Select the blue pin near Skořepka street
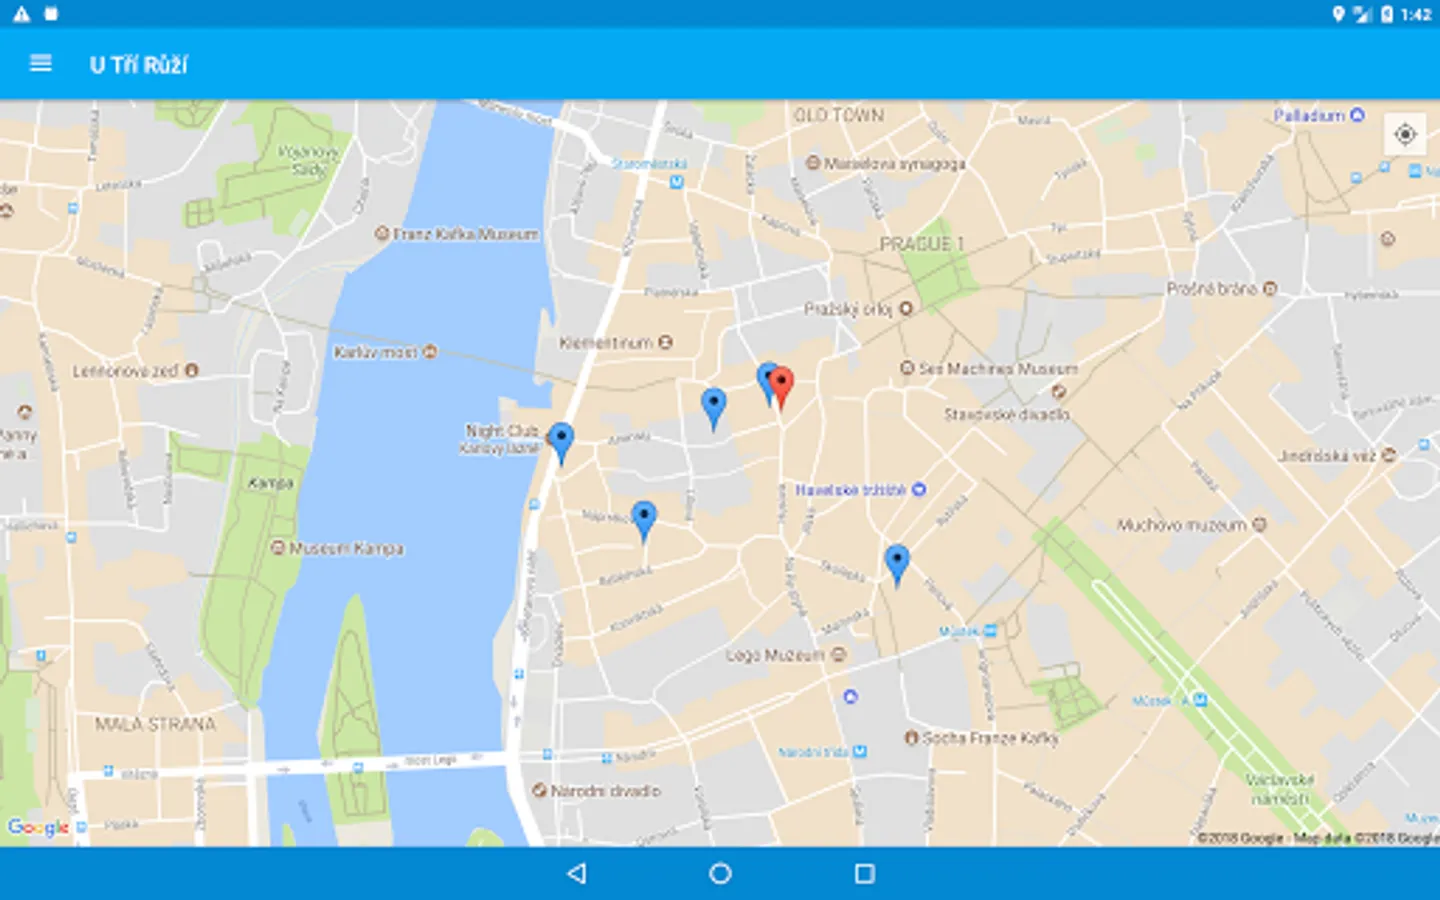This screenshot has height=900, width=1440. (x=897, y=565)
